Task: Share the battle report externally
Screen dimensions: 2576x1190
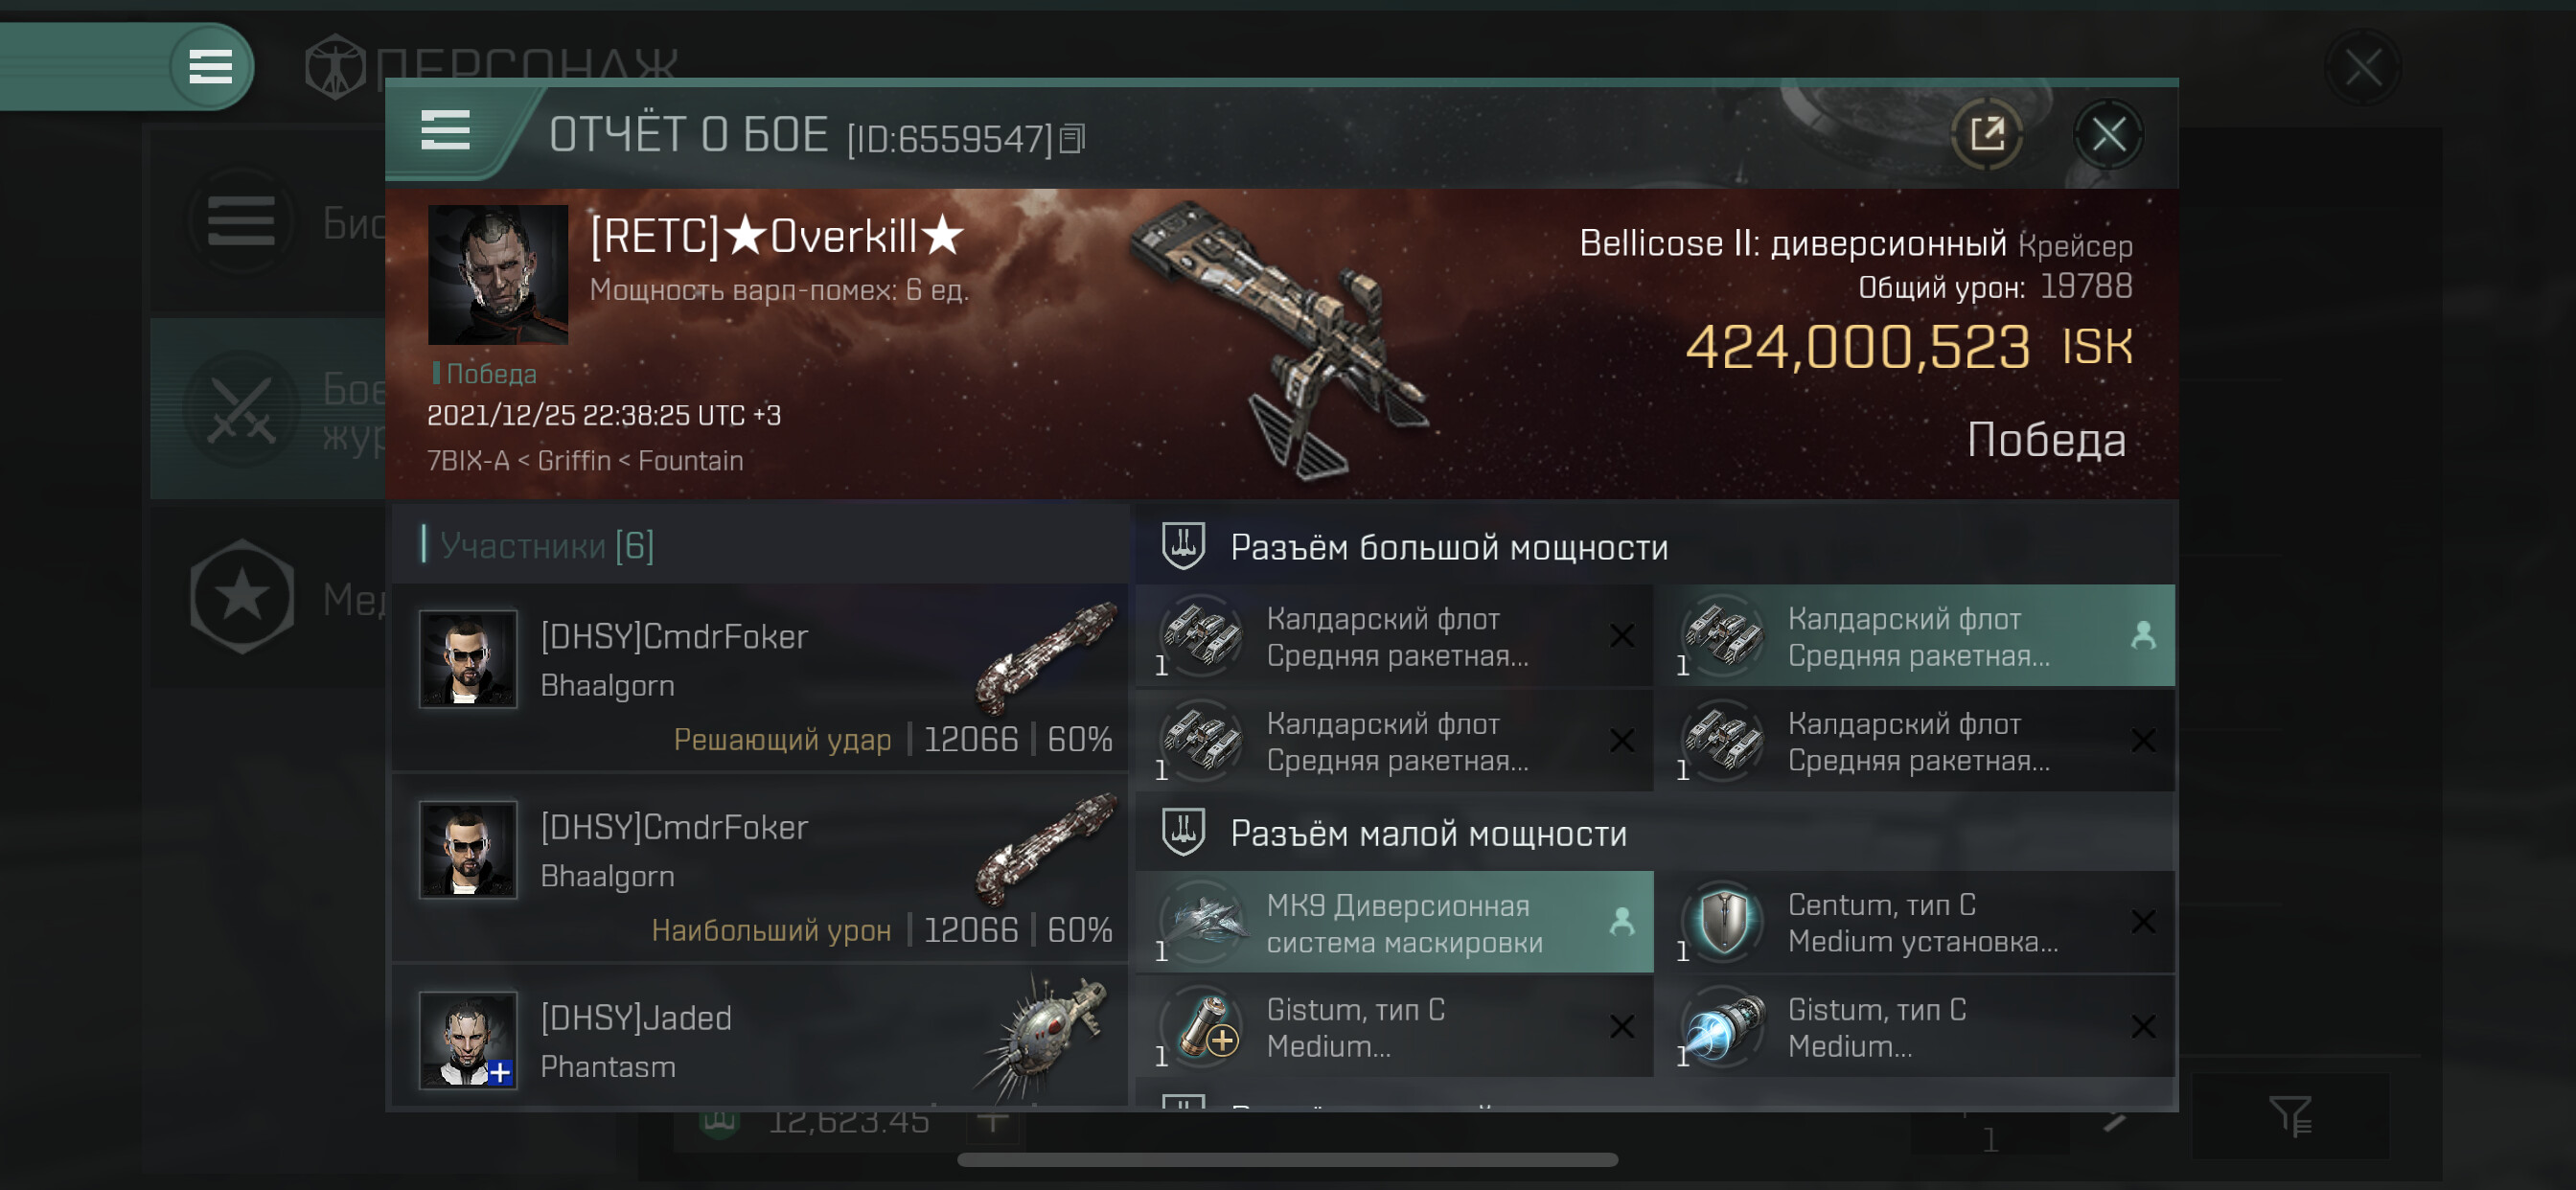Action: tap(1987, 134)
